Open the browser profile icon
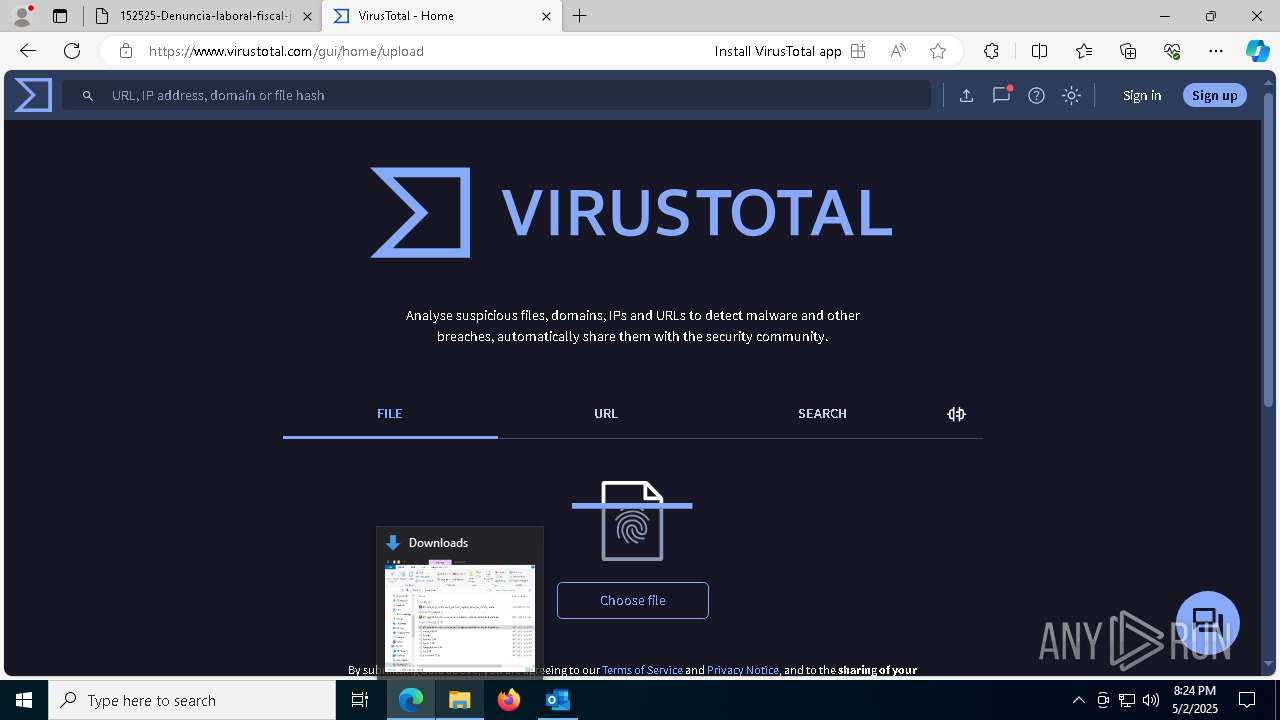This screenshot has height=720, width=1280. point(22,16)
